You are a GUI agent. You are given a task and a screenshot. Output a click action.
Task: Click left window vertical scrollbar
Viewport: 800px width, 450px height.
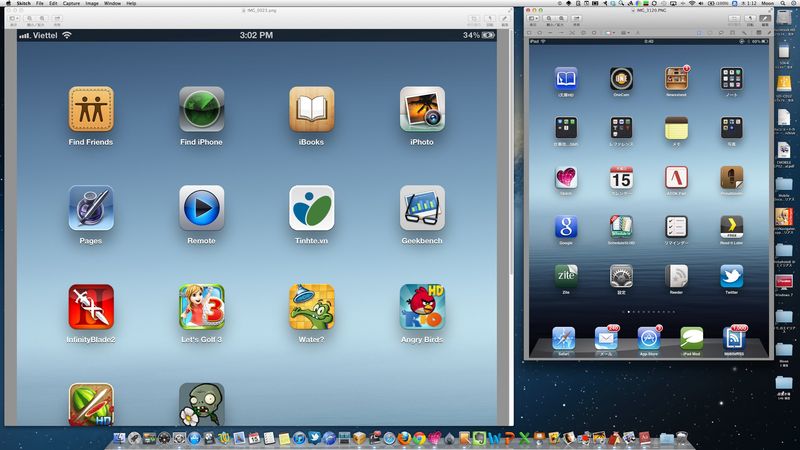click(511, 153)
